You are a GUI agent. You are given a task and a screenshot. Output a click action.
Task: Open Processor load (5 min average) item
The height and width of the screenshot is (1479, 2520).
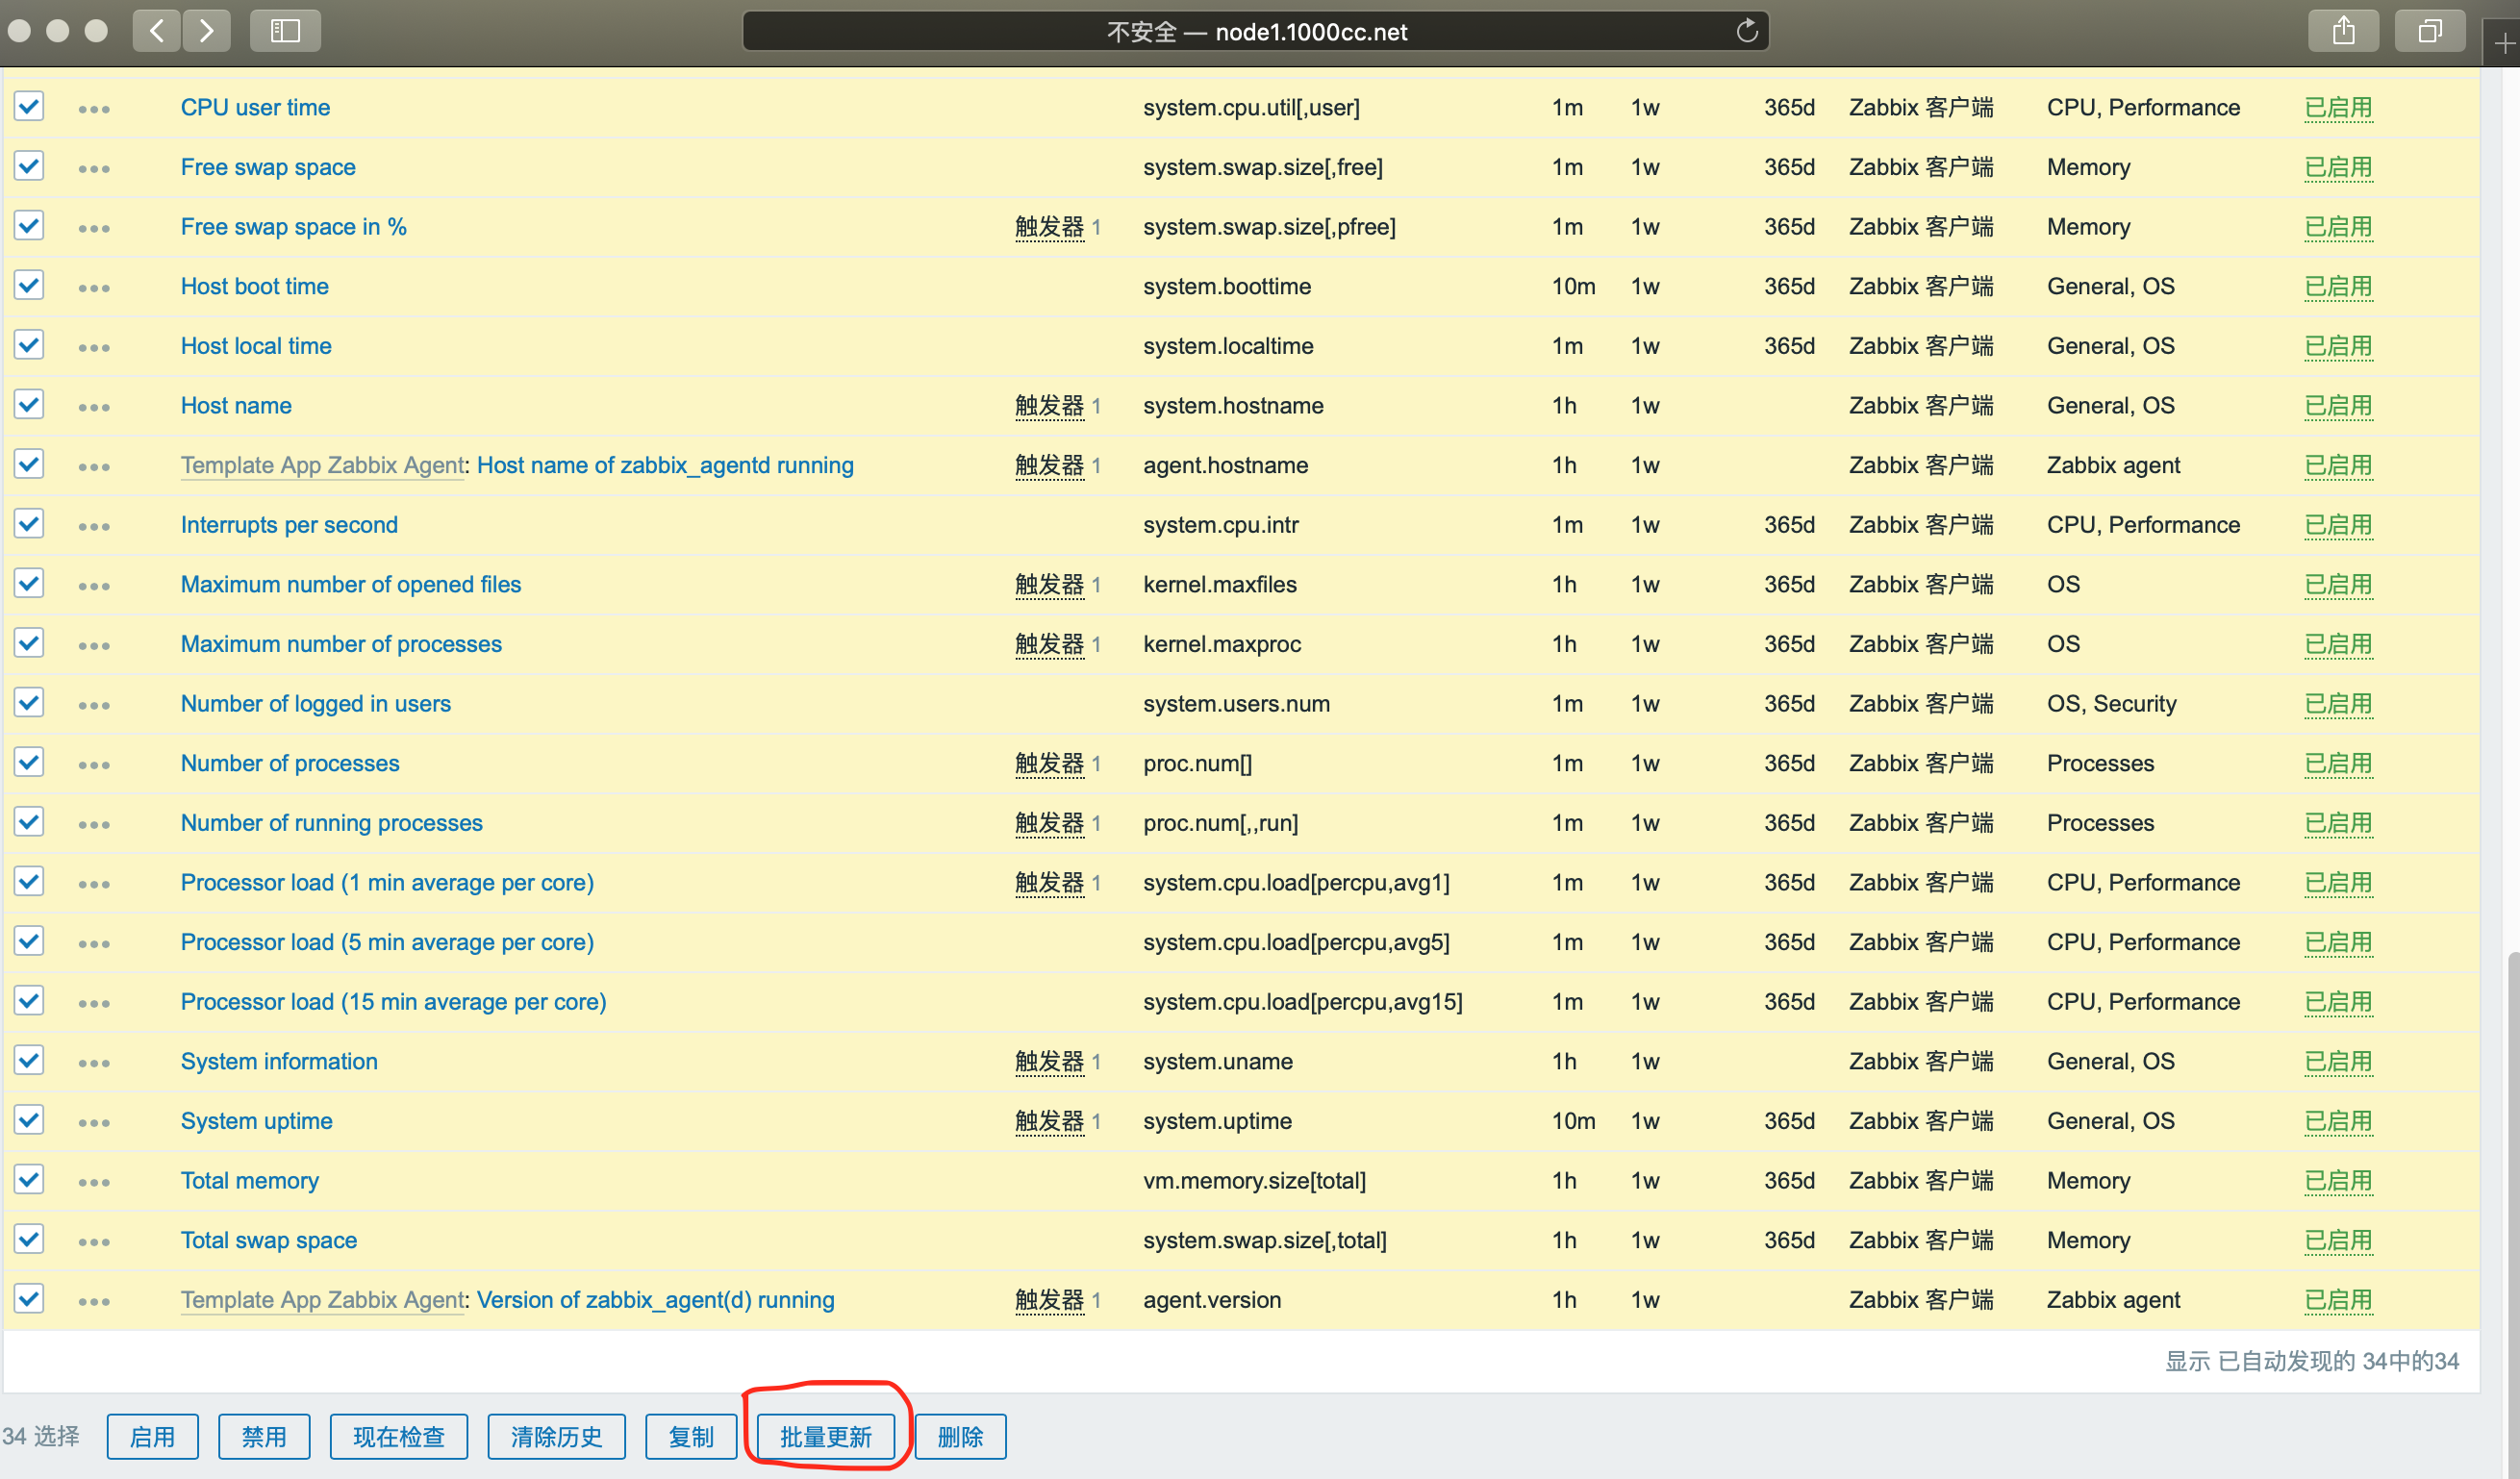tap(387, 942)
